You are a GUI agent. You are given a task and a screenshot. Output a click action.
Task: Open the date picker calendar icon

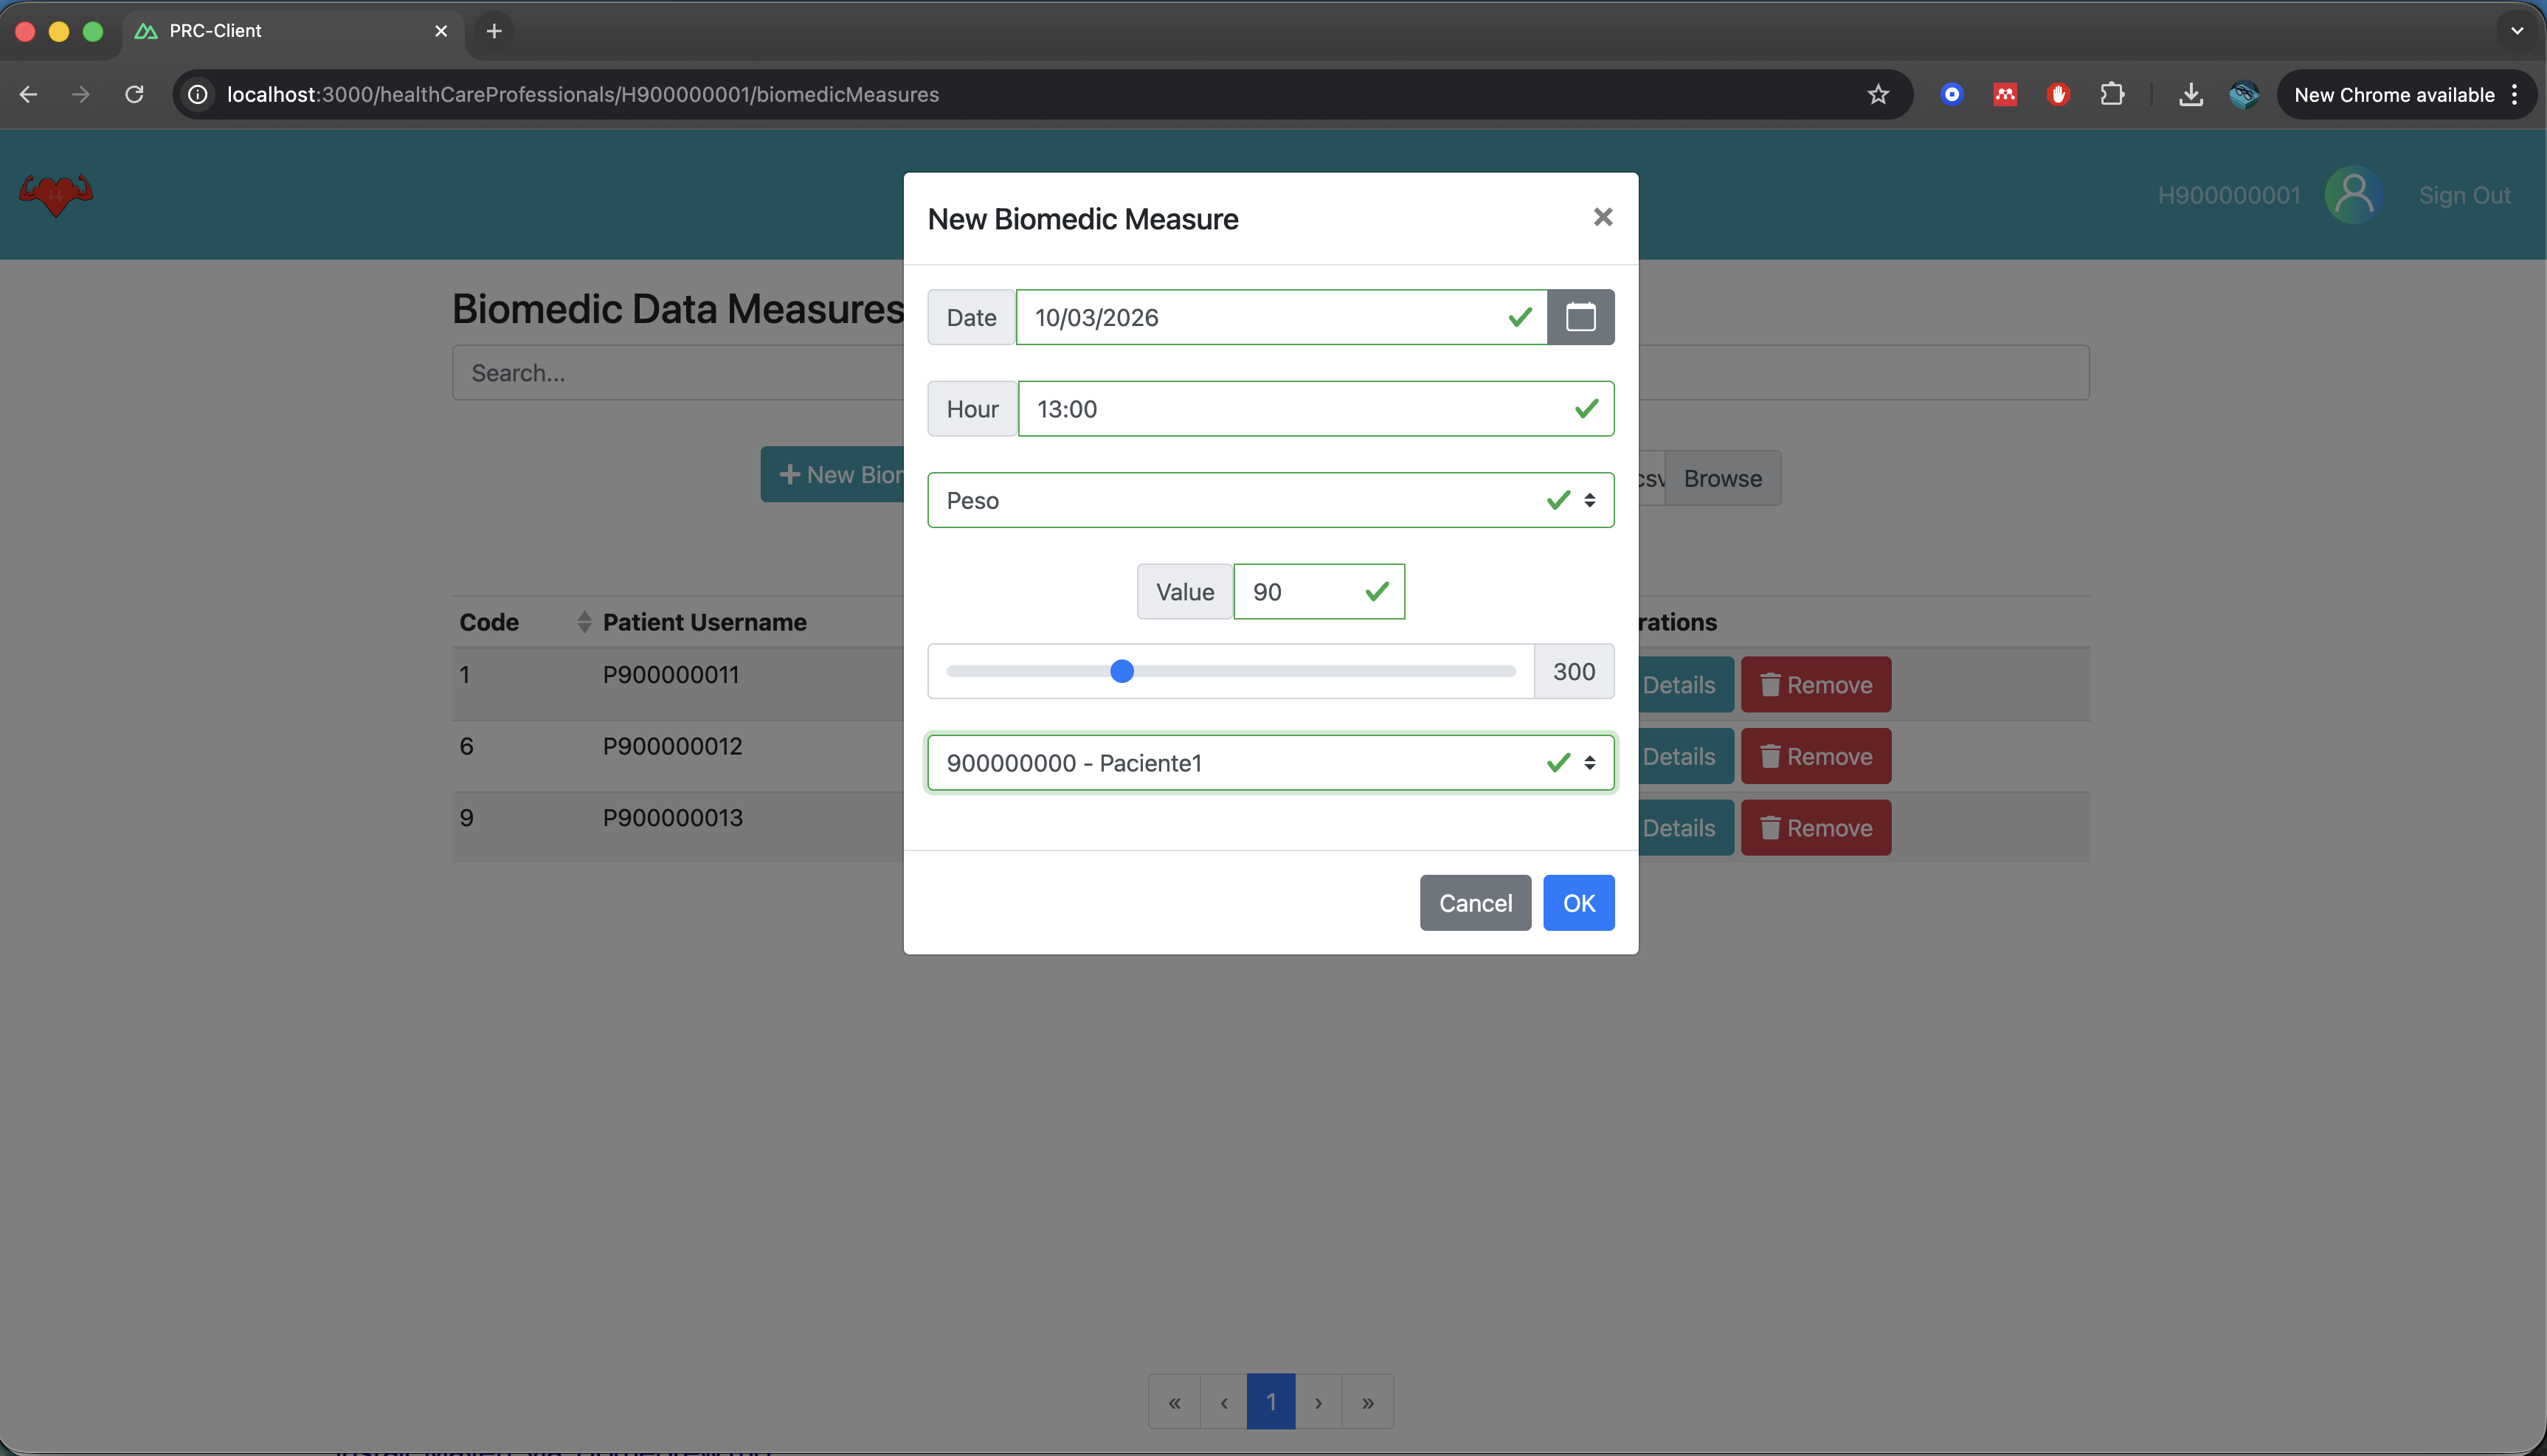coord(1580,317)
